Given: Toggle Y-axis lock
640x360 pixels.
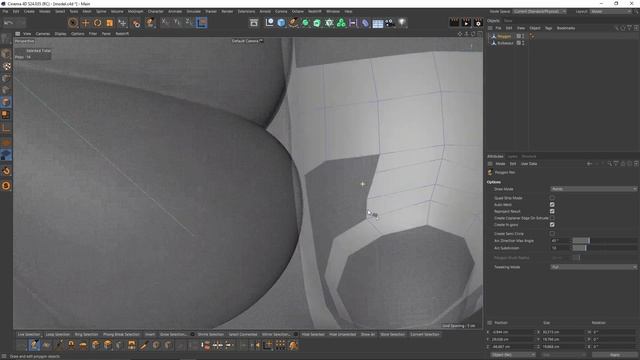Looking at the screenshot, I should point(177,22).
